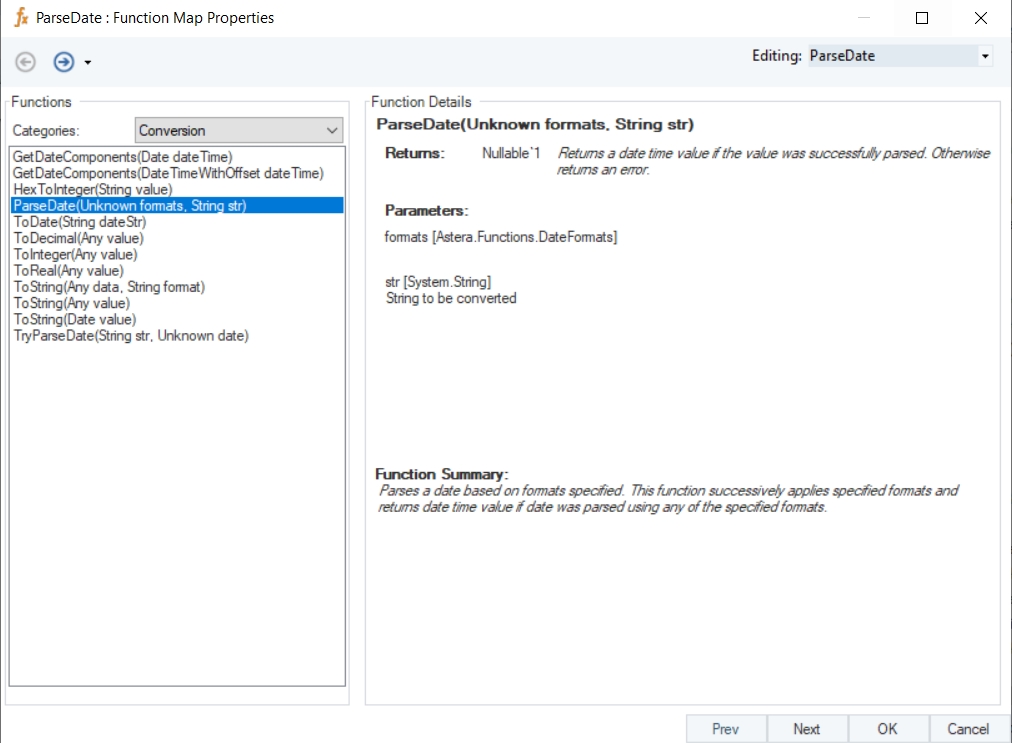Select ToString(Any data, String format) entry
Screen dimensions: 1012x743
(x=108, y=287)
